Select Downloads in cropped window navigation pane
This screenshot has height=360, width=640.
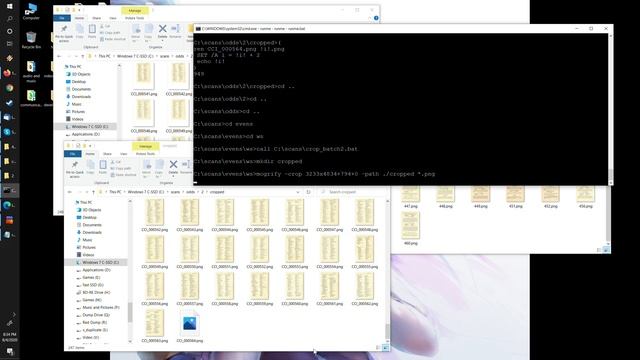pos(92,232)
